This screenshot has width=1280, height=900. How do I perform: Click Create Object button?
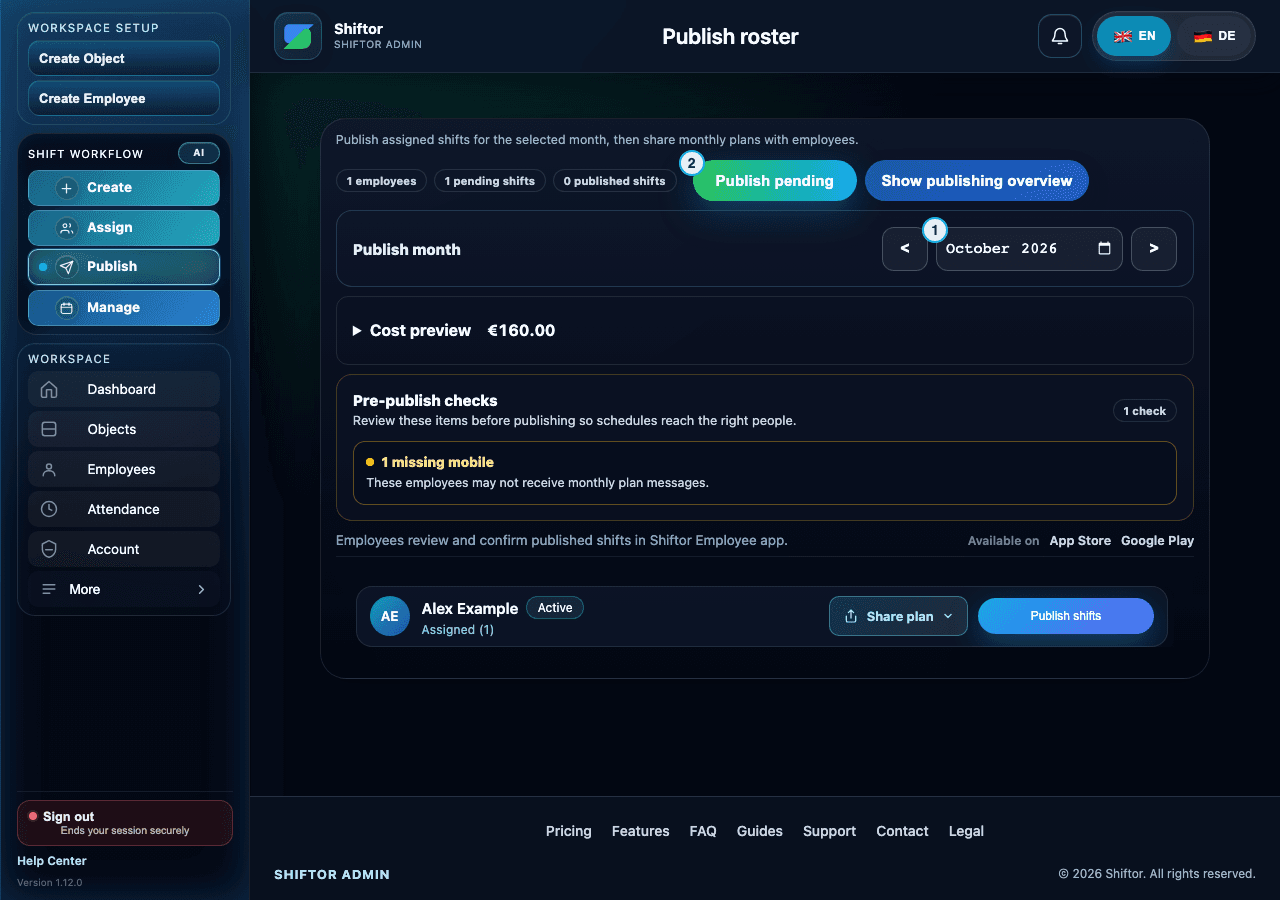point(124,58)
